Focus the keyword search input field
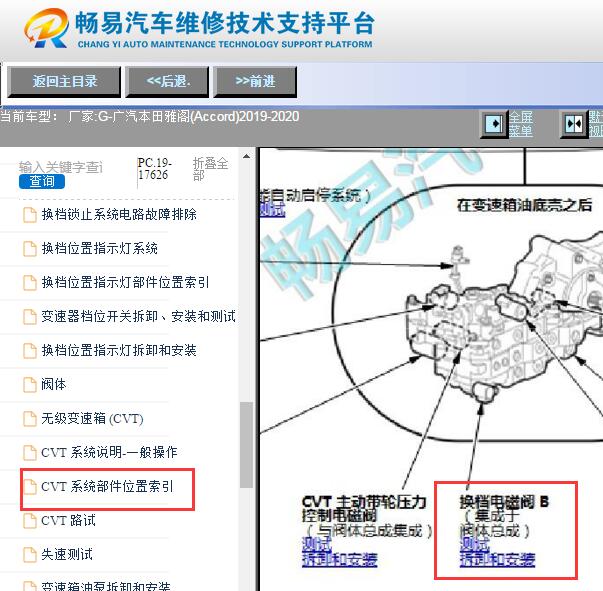Image resolution: width=603 pixels, height=591 pixels. pyautogui.click(x=62, y=167)
